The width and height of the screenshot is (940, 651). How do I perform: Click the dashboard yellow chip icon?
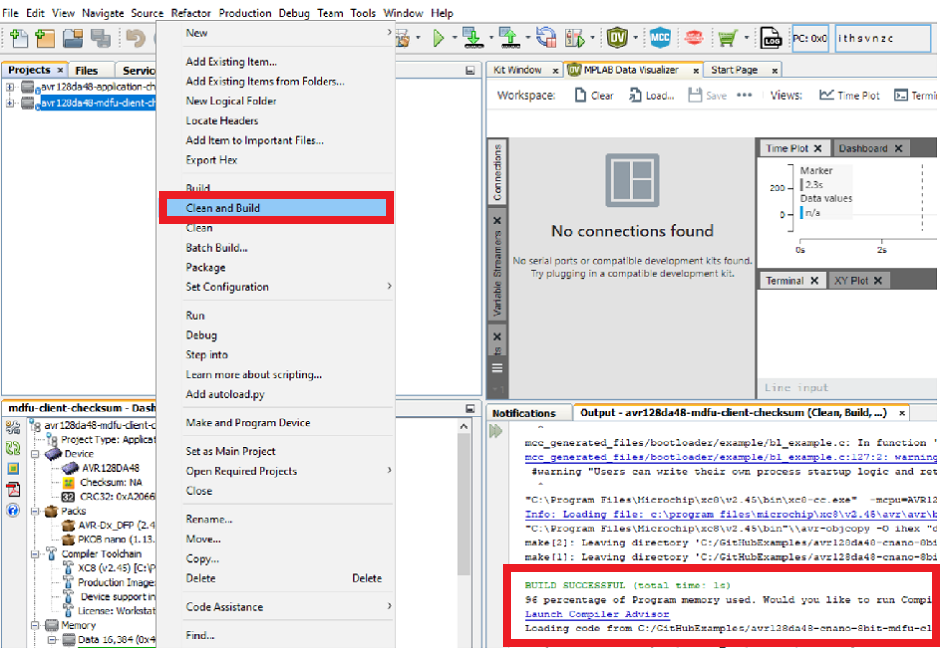pos(13,469)
